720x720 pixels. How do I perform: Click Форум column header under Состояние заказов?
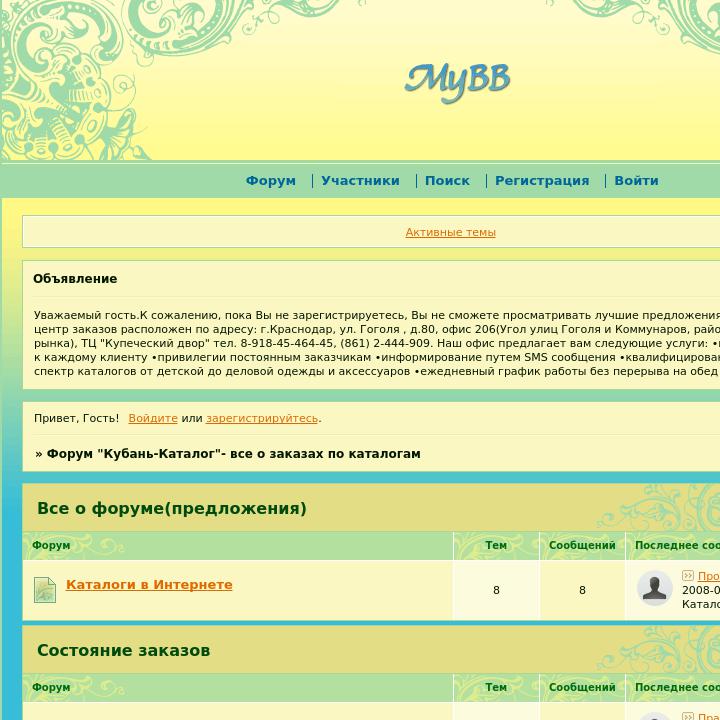point(51,687)
